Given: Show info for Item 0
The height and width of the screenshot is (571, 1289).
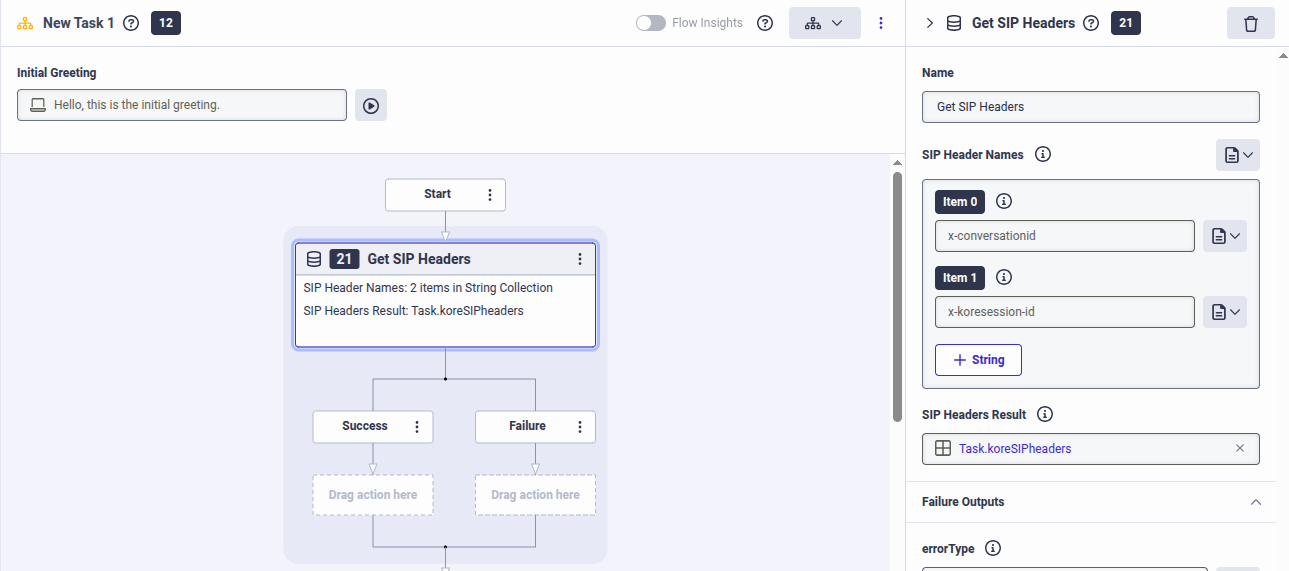Looking at the screenshot, I should click(x=1004, y=202).
